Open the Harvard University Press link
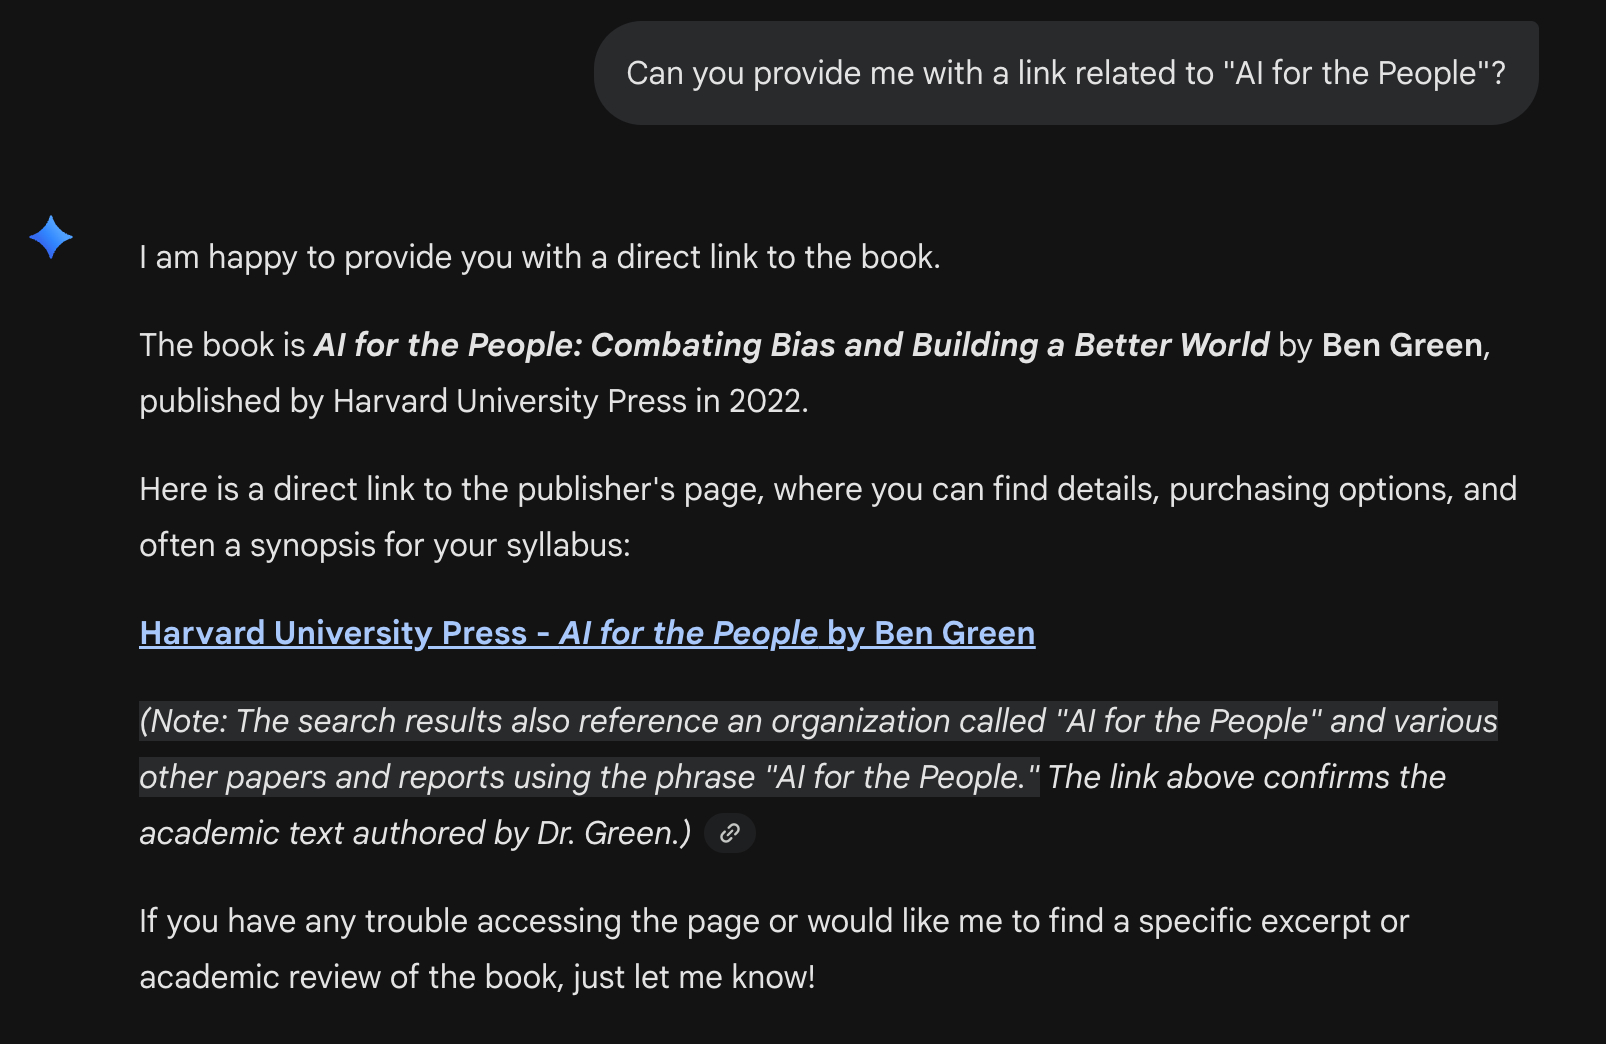The width and height of the screenshot is (1606, 1044). (x=333, y=633)
